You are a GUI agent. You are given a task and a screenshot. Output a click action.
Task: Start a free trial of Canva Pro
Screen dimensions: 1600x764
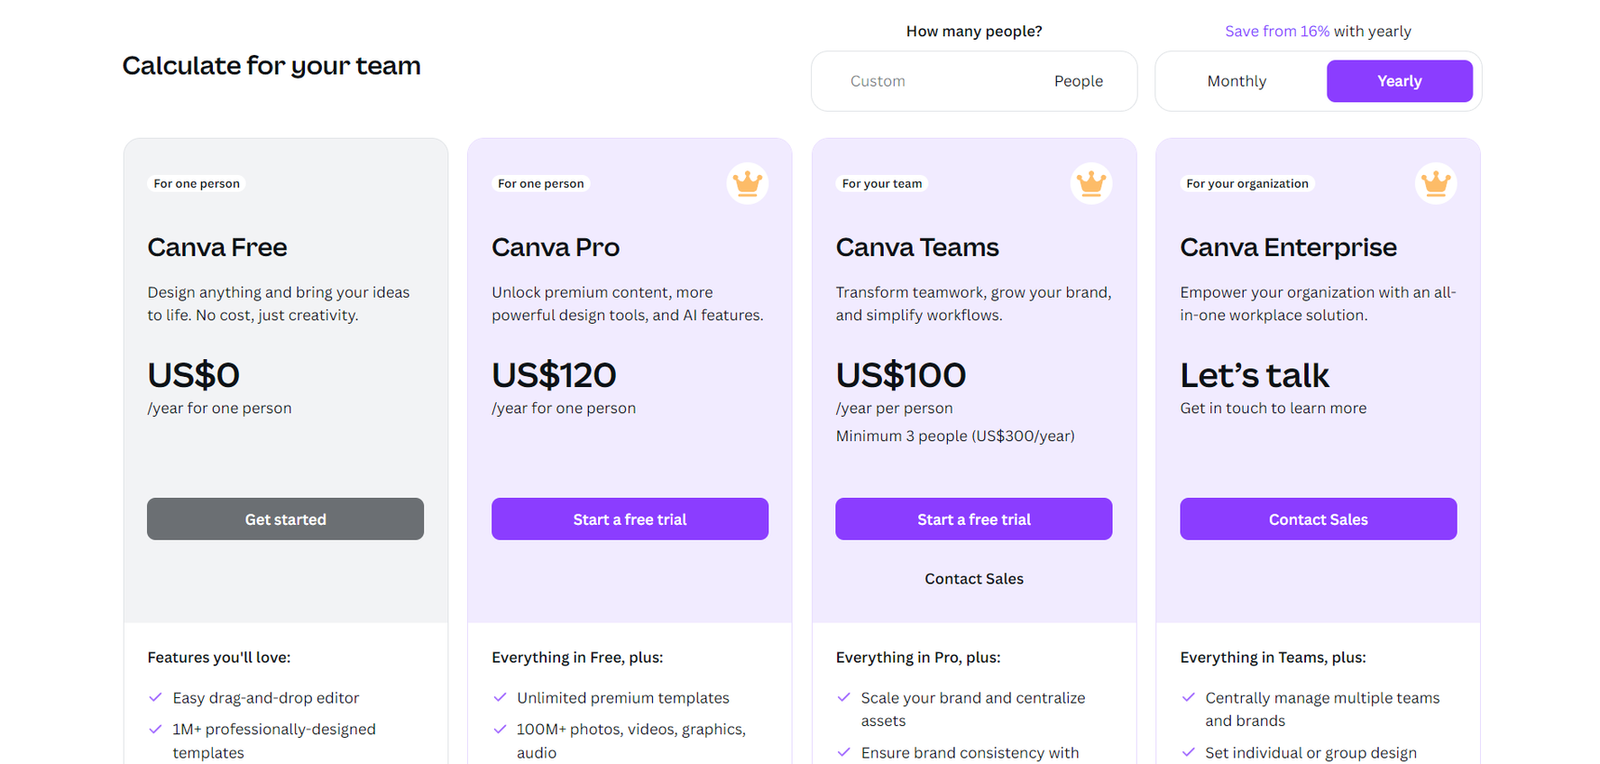pyautogui.click(x=629, y=519)
